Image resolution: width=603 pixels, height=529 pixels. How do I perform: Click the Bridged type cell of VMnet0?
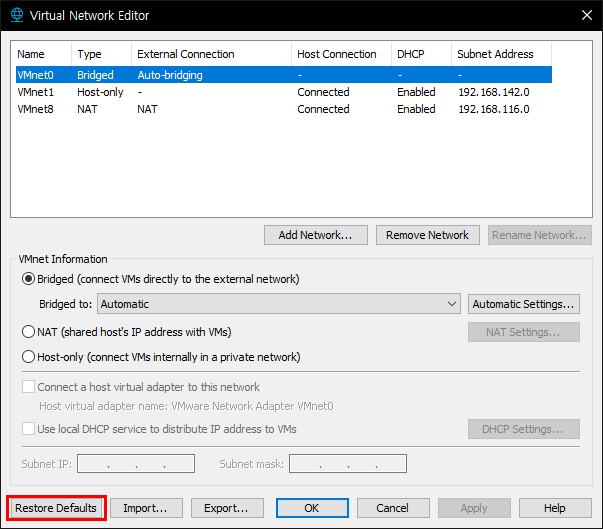95,75
